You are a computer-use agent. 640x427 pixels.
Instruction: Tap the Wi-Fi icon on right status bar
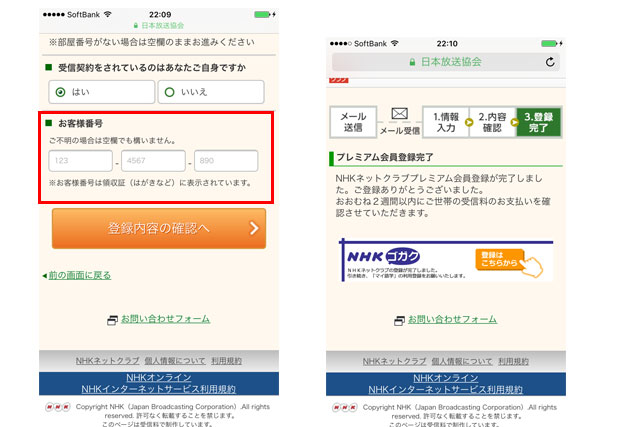click(395, 43)
